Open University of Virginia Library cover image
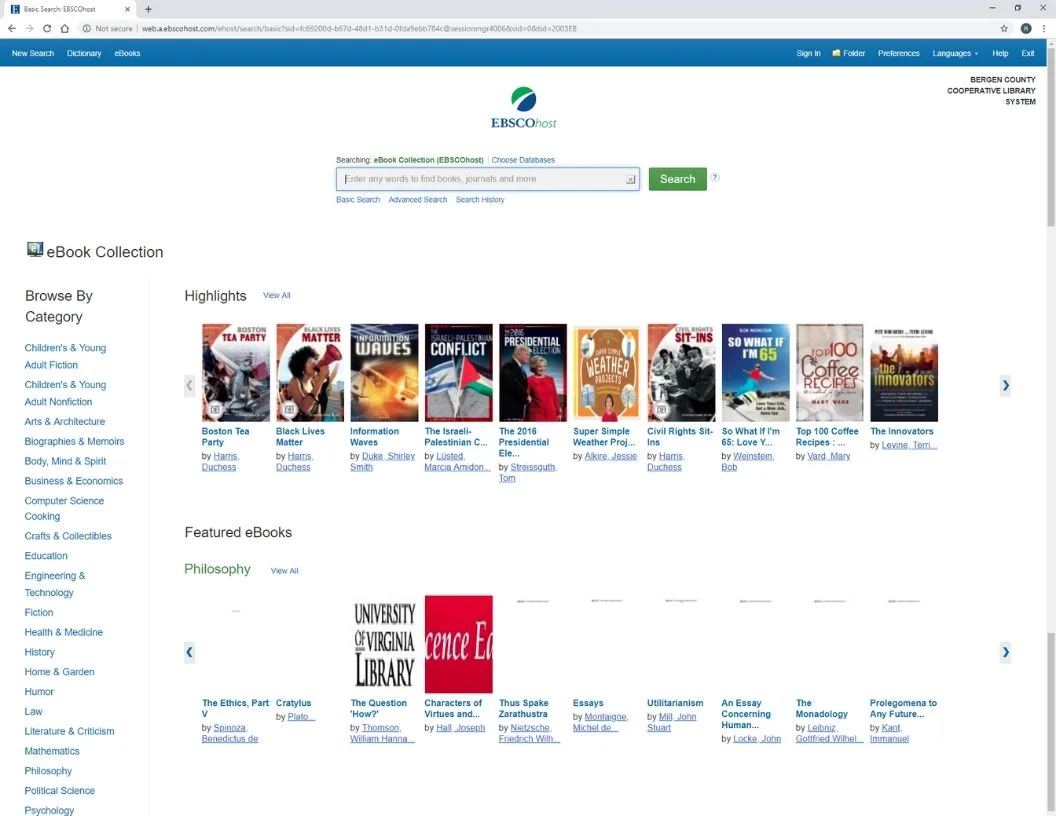Viewport: 1056px width, 816px height. tap(385, 644)
